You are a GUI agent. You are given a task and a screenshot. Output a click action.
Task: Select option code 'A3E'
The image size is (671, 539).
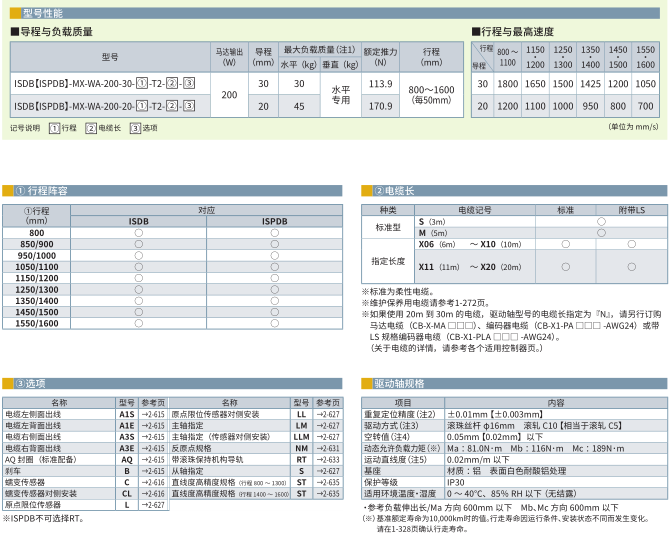pyautogui.click(x=127, y=448)
